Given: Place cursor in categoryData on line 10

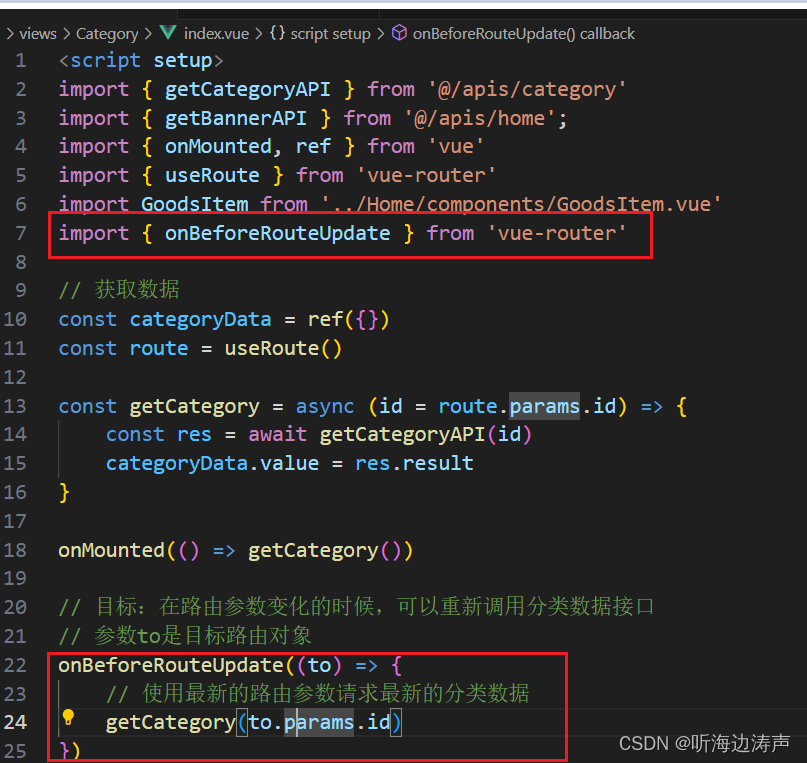Looking at the screenshot, I should (x=200, y=319).
